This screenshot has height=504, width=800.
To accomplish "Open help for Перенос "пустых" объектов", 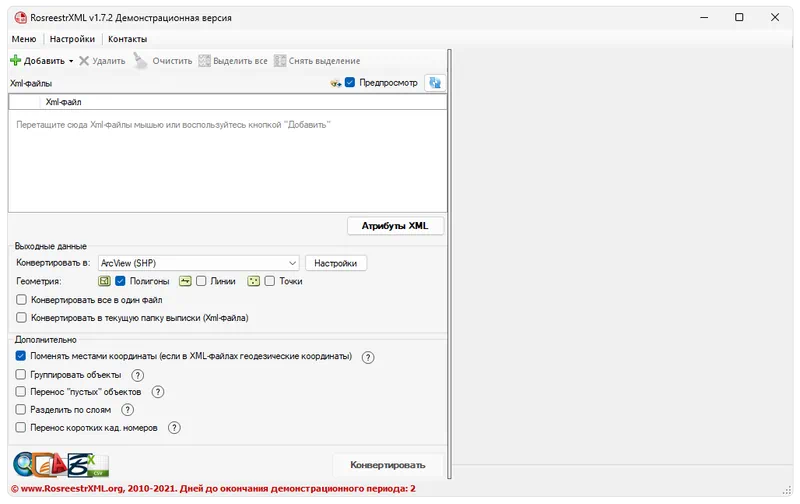I will click(x=158, y=392).
